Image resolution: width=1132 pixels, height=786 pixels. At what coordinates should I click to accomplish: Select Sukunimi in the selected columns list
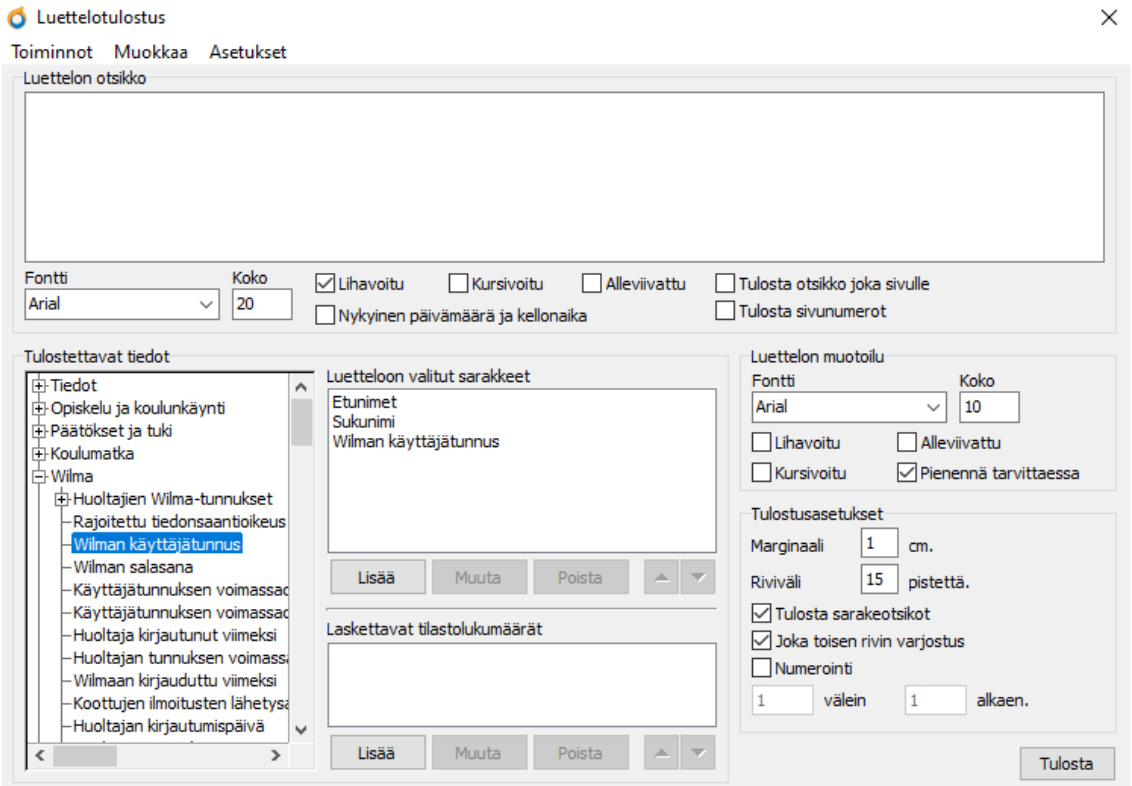click(x=363, y=422)
